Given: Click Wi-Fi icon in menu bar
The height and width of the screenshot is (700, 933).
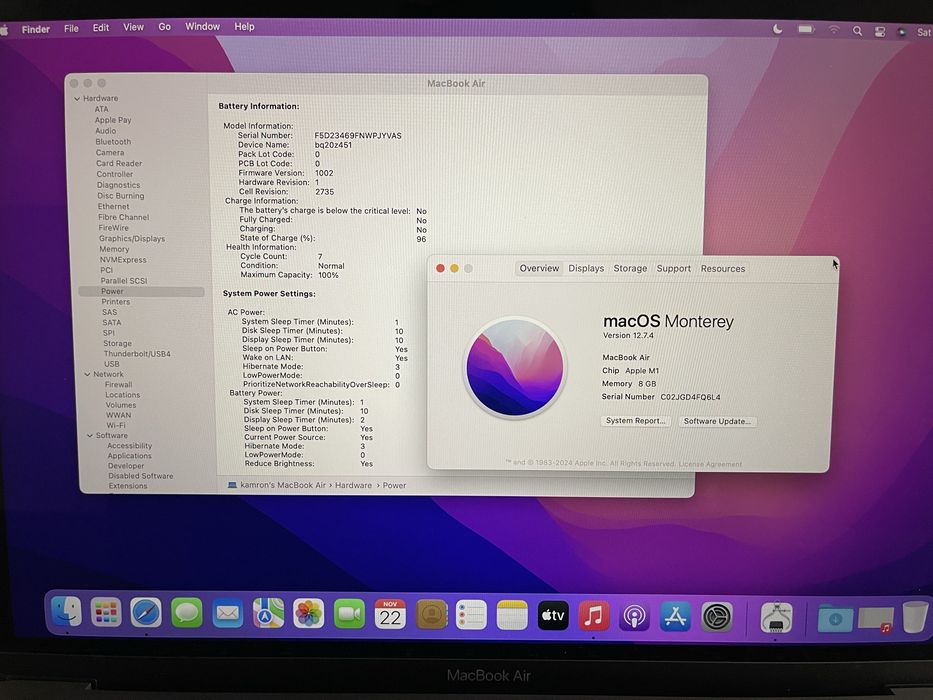Looking at the screenshot, I should coord(834,30).
